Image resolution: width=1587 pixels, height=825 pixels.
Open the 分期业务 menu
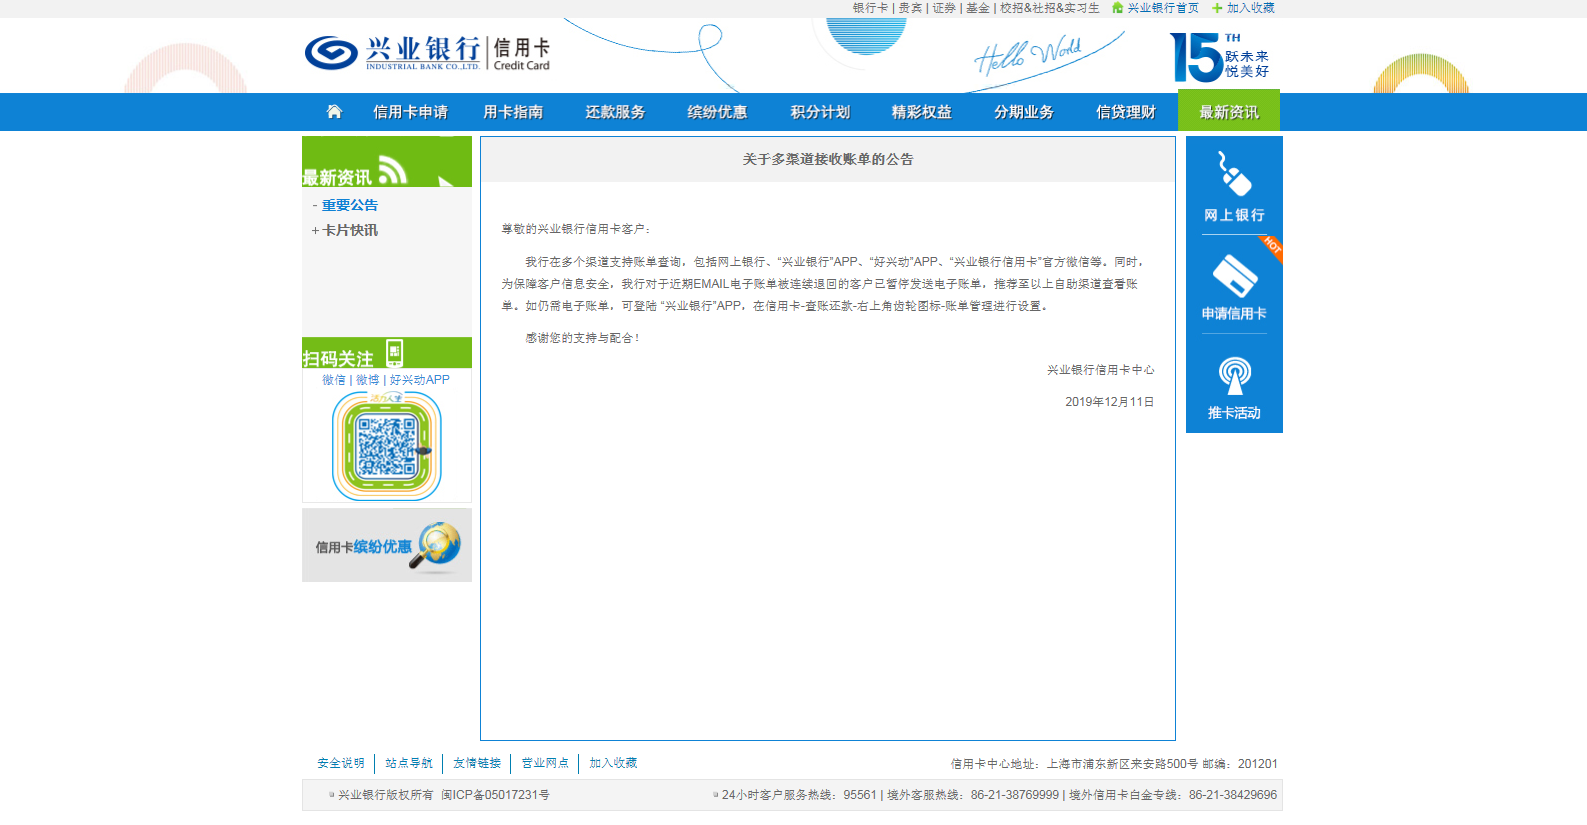coord(1024,112)
